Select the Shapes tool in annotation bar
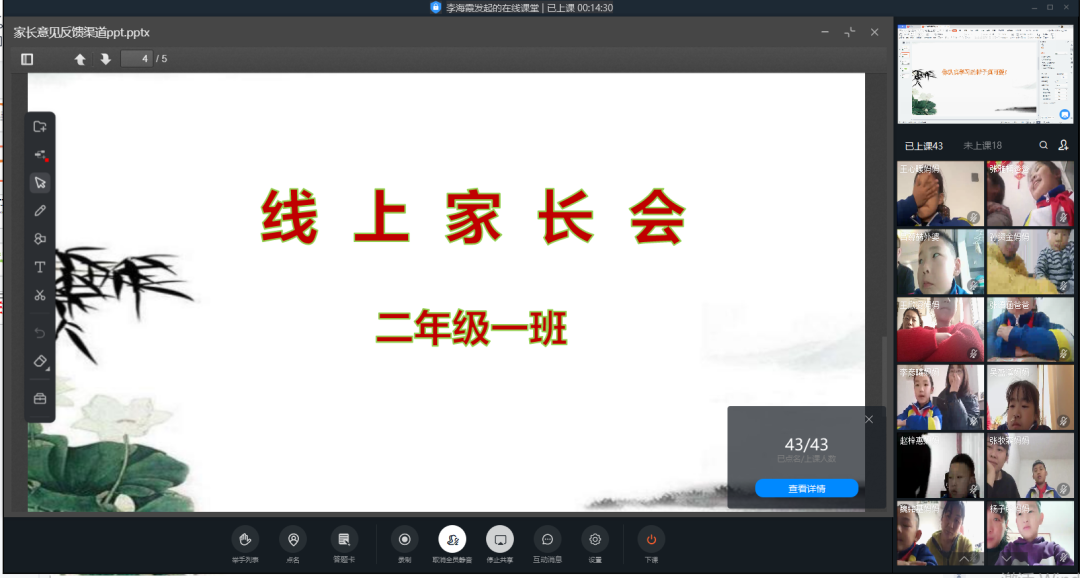 click(40, 239)
